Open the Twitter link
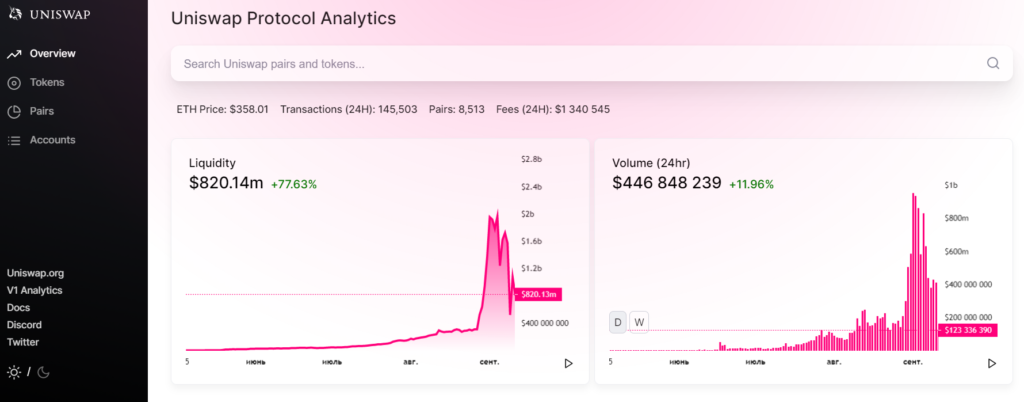This screenshot has height=402, width=1024. tap(23, 342)
